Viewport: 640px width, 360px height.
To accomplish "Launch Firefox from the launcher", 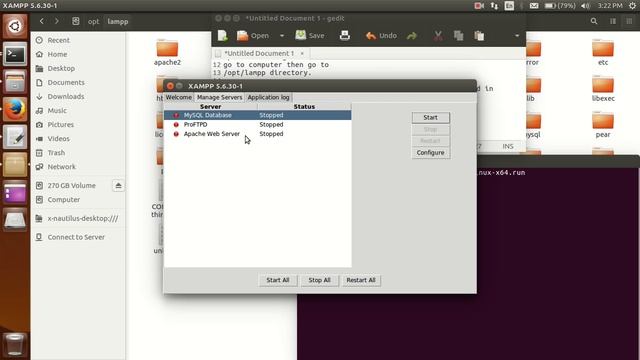I will [x=15, y=109].
